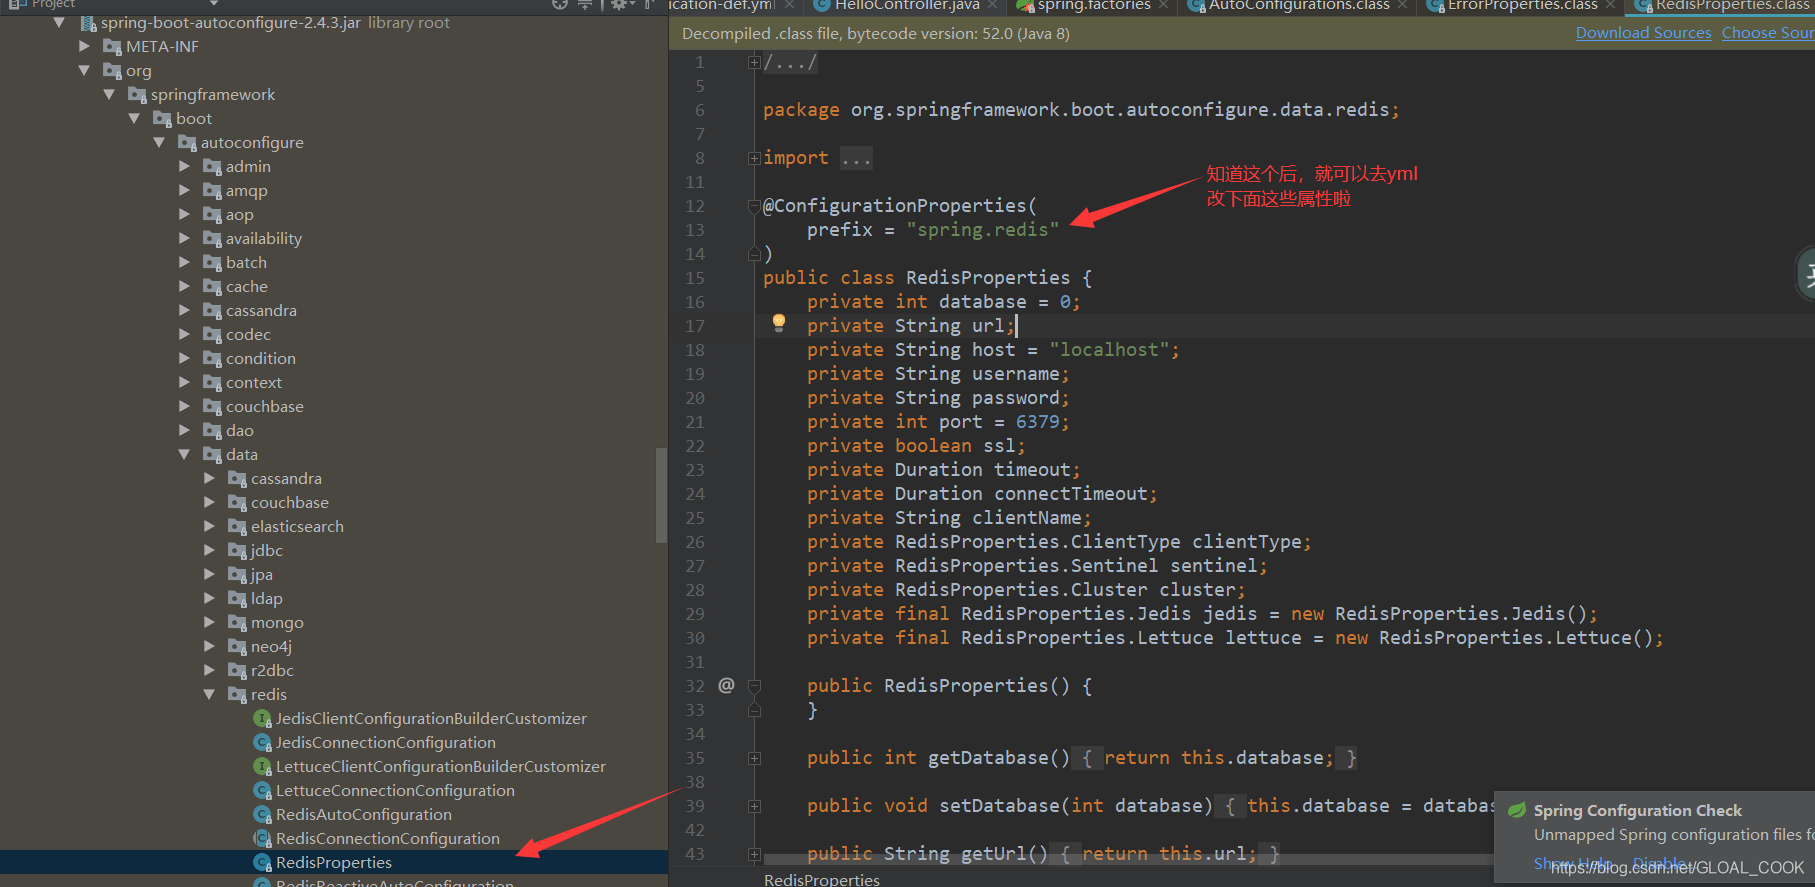Expand the folded setDatabase method on line 39

click(x=754, y=806)
